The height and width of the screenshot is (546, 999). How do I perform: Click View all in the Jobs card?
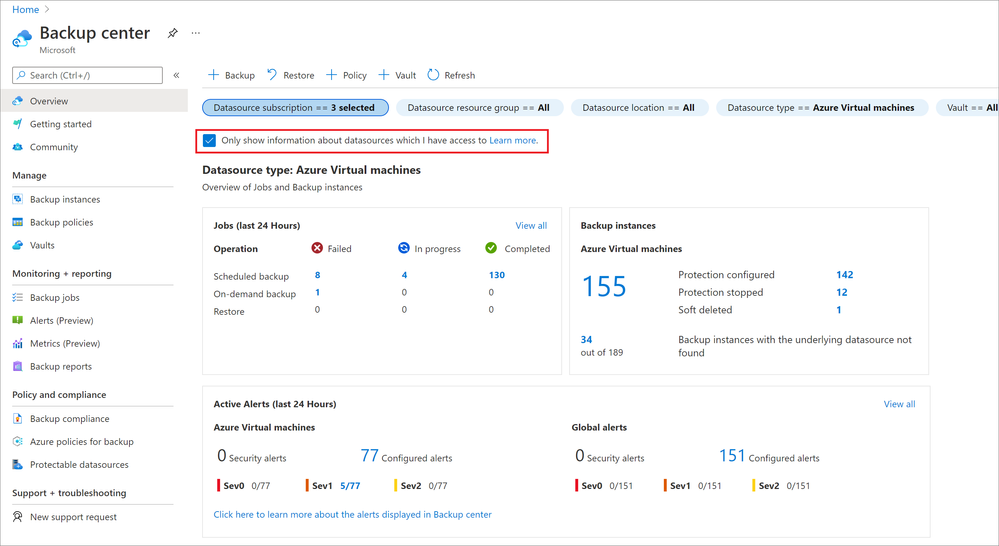click(x=531, y=226)
